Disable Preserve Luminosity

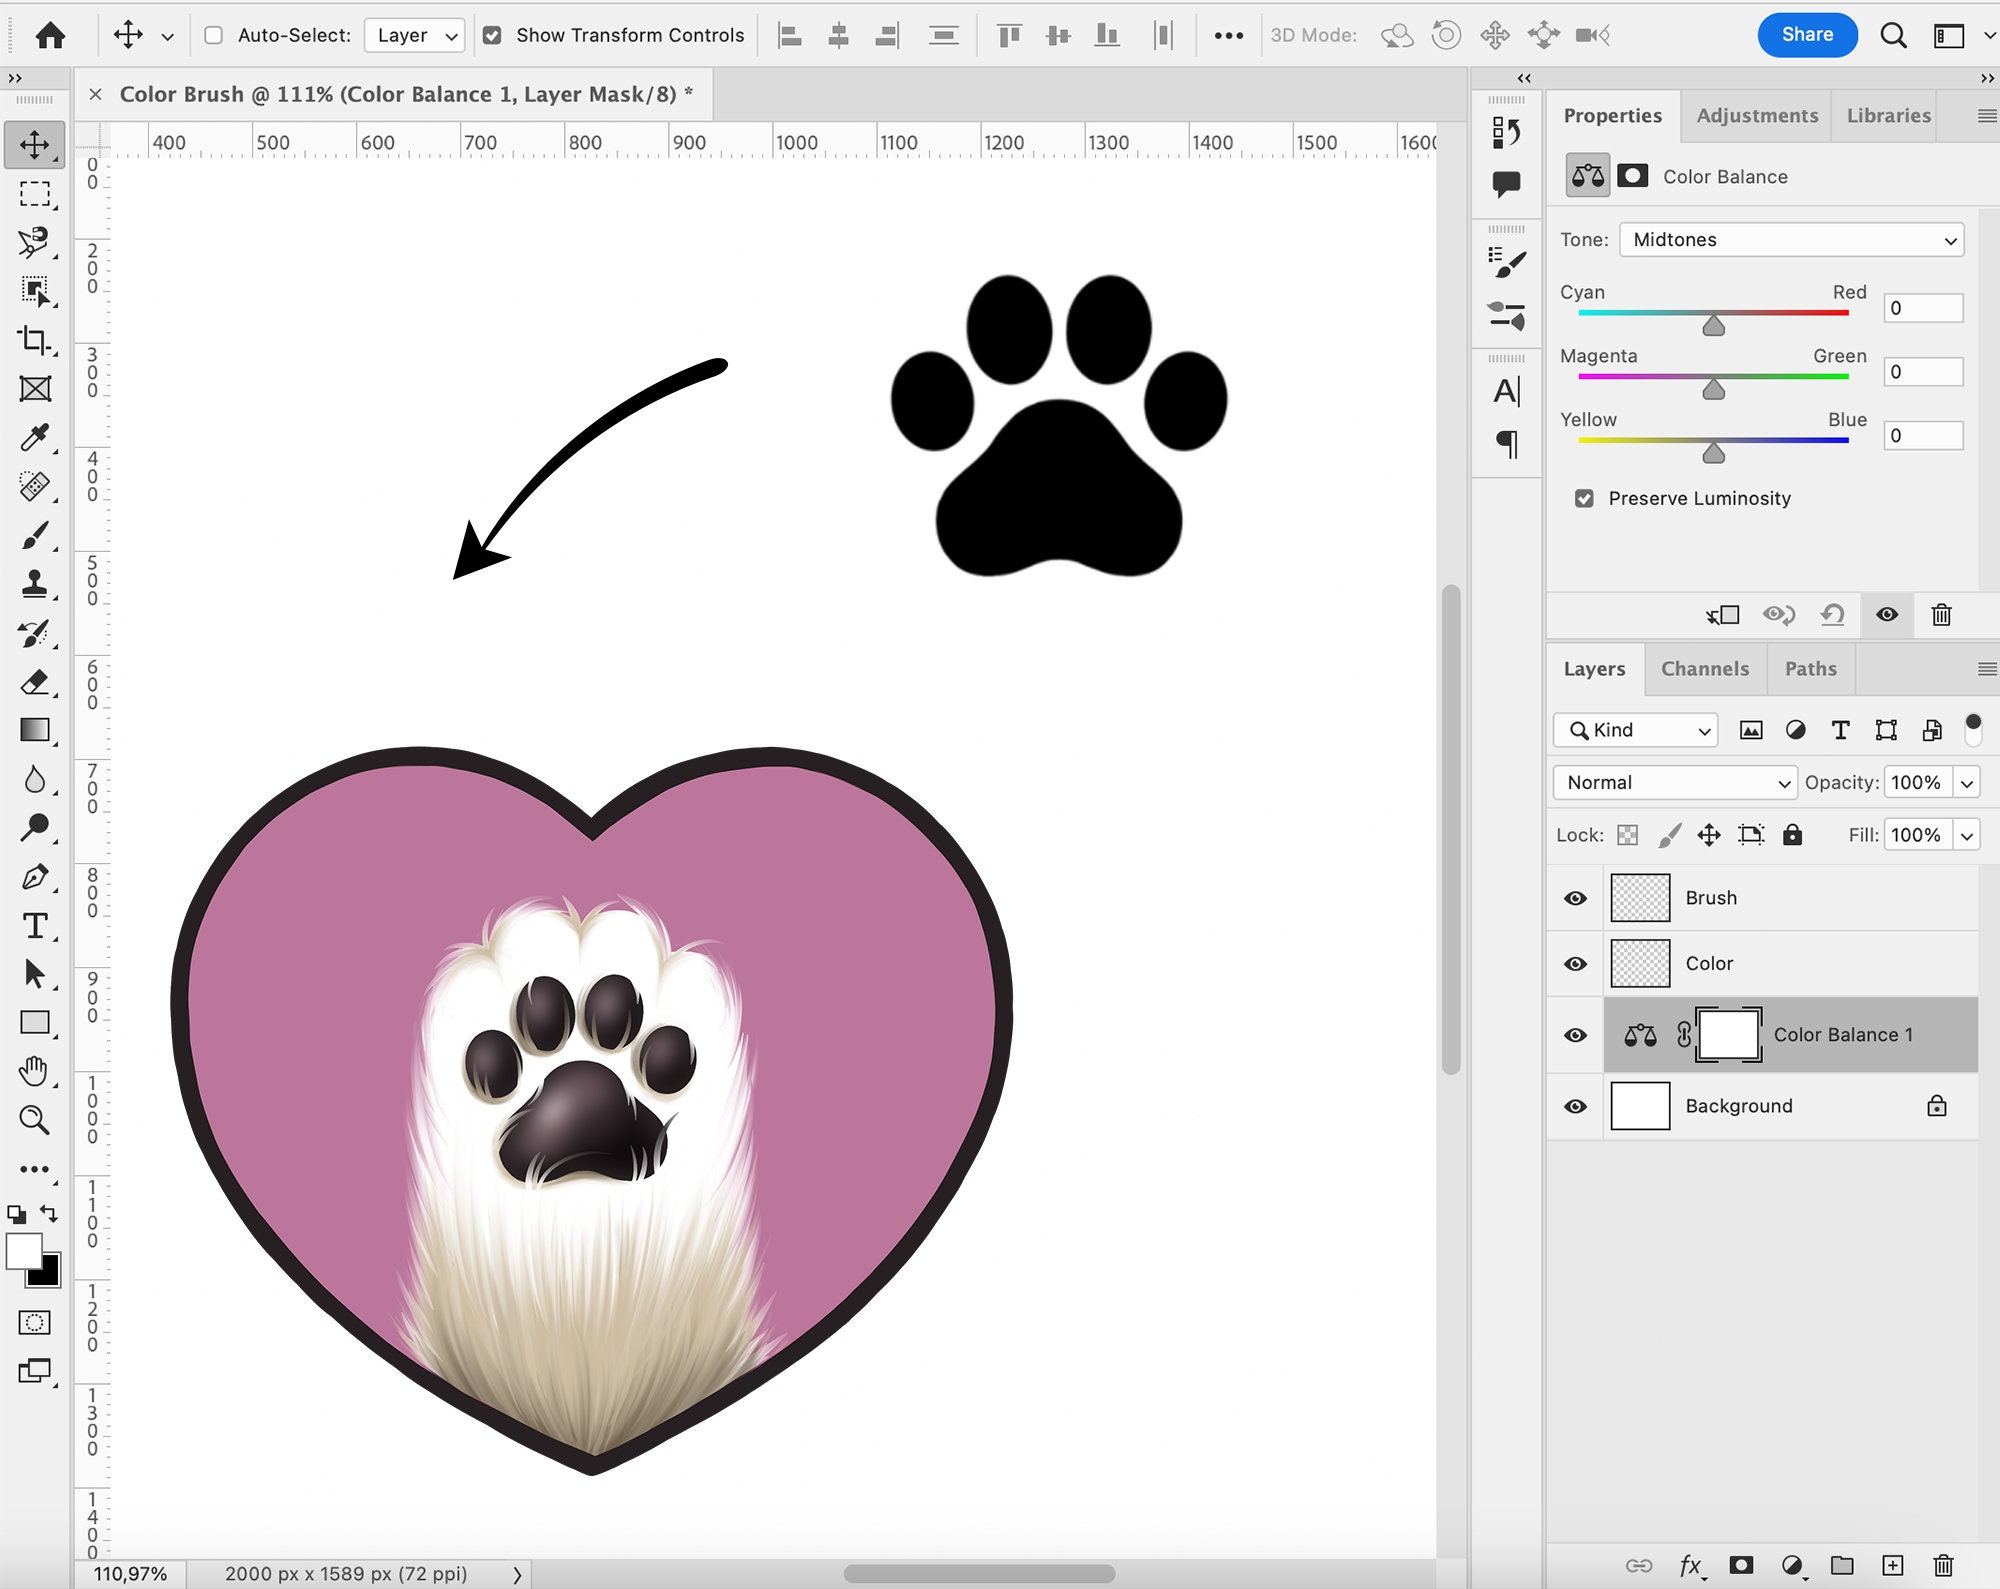click(x=1585, y=498)
